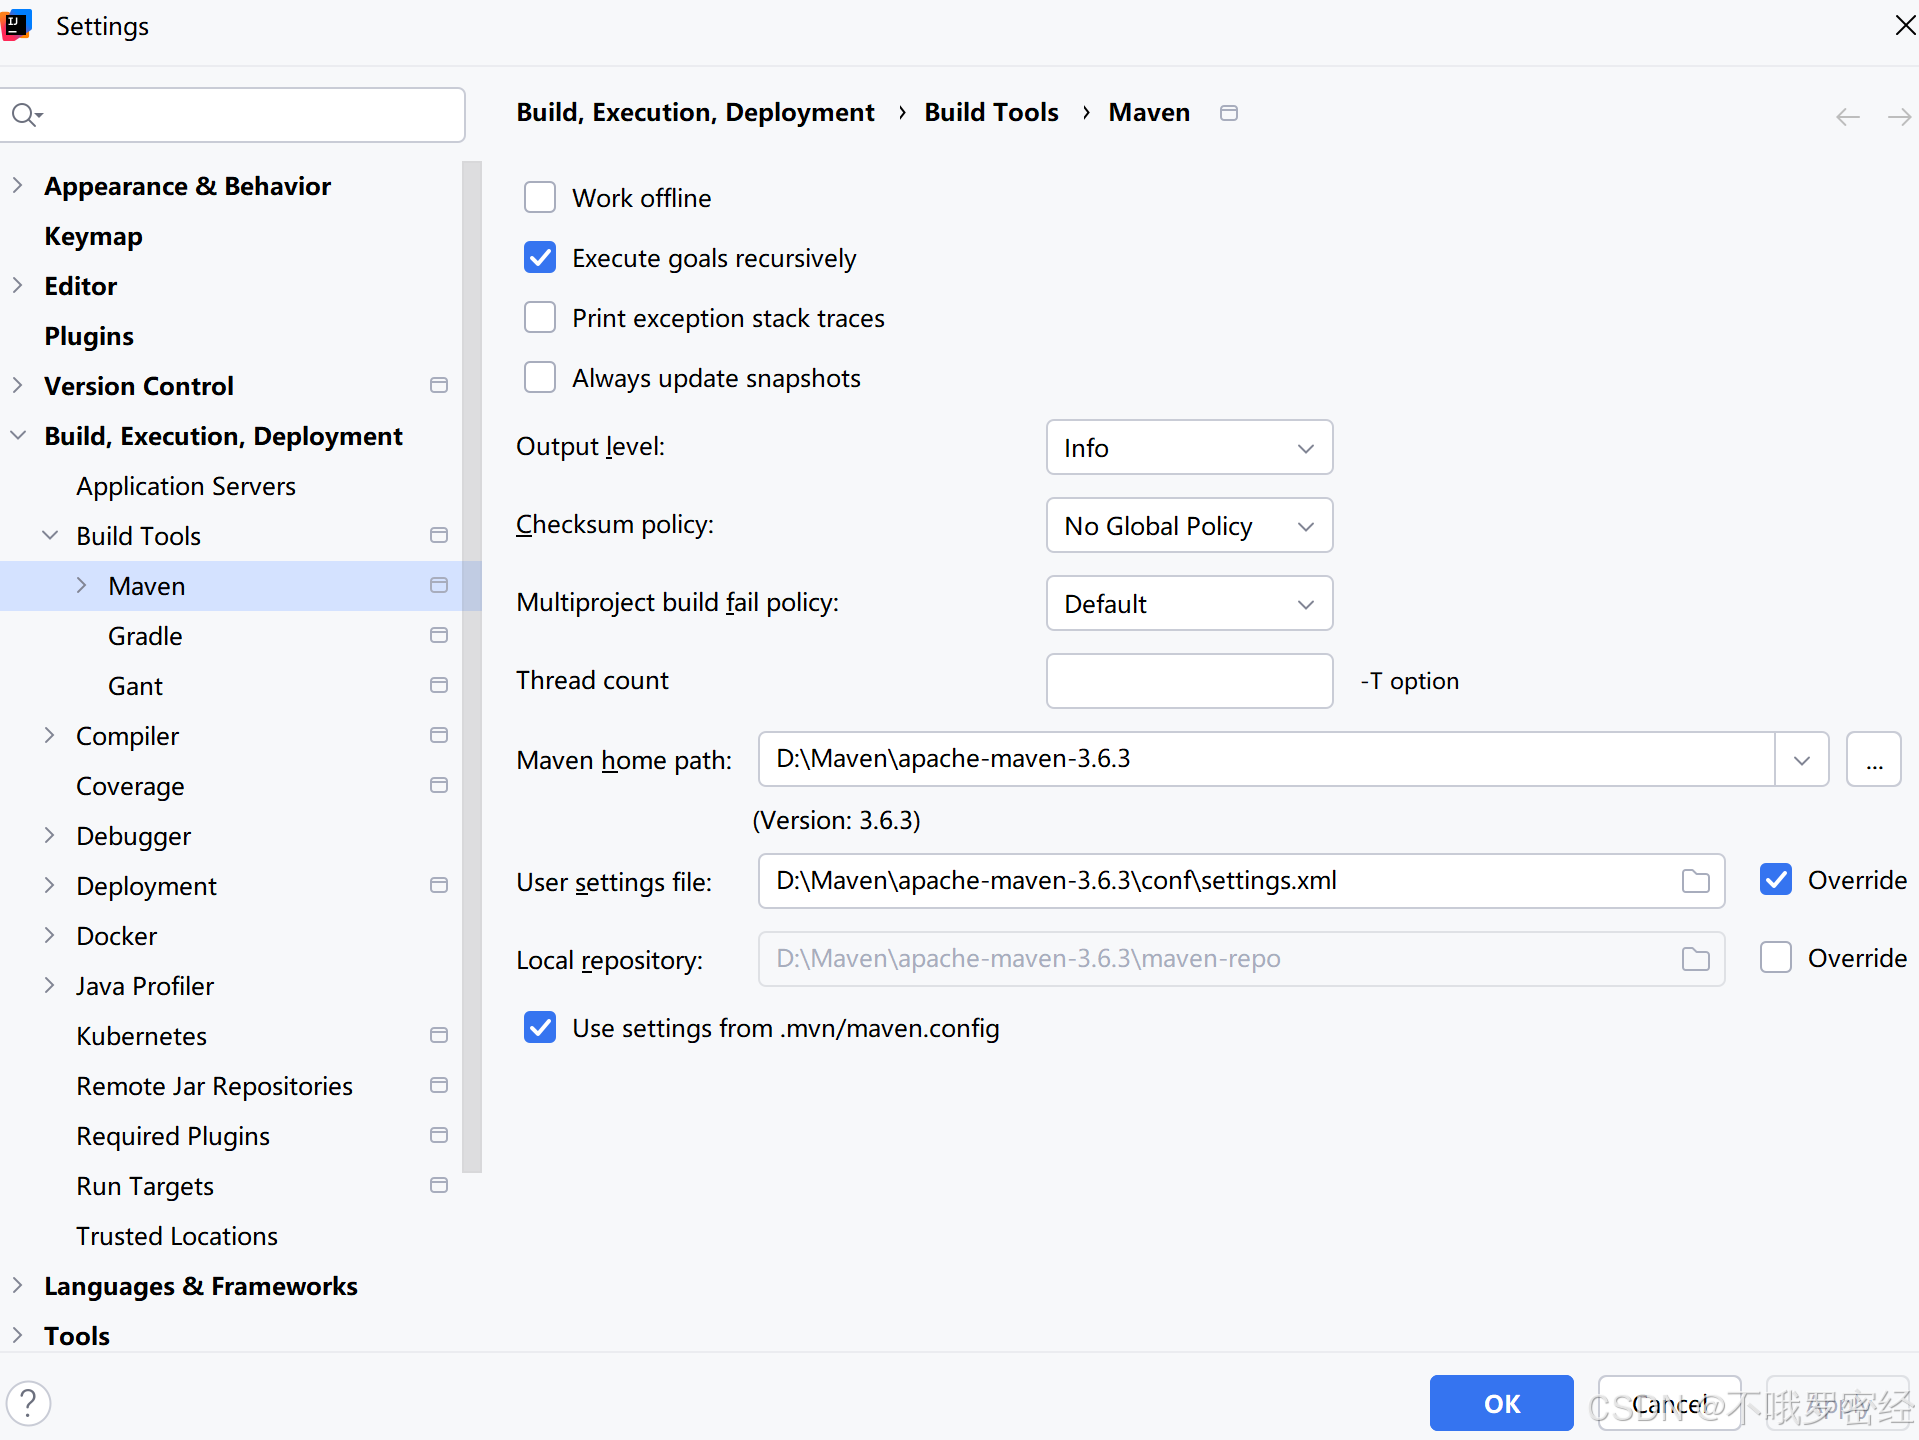Uncheck Execute goals recursively
The image size is (1919, 1440).
pos(540,257)
